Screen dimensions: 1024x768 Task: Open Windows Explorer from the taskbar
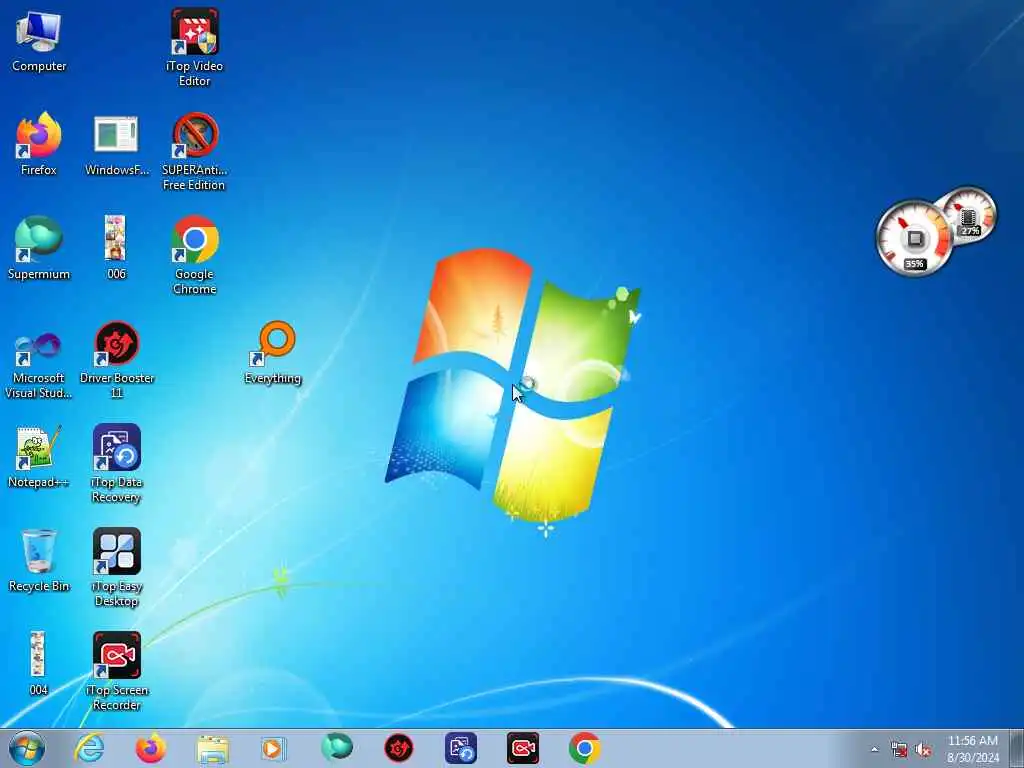pyautogui.click(x=212, y=749)
